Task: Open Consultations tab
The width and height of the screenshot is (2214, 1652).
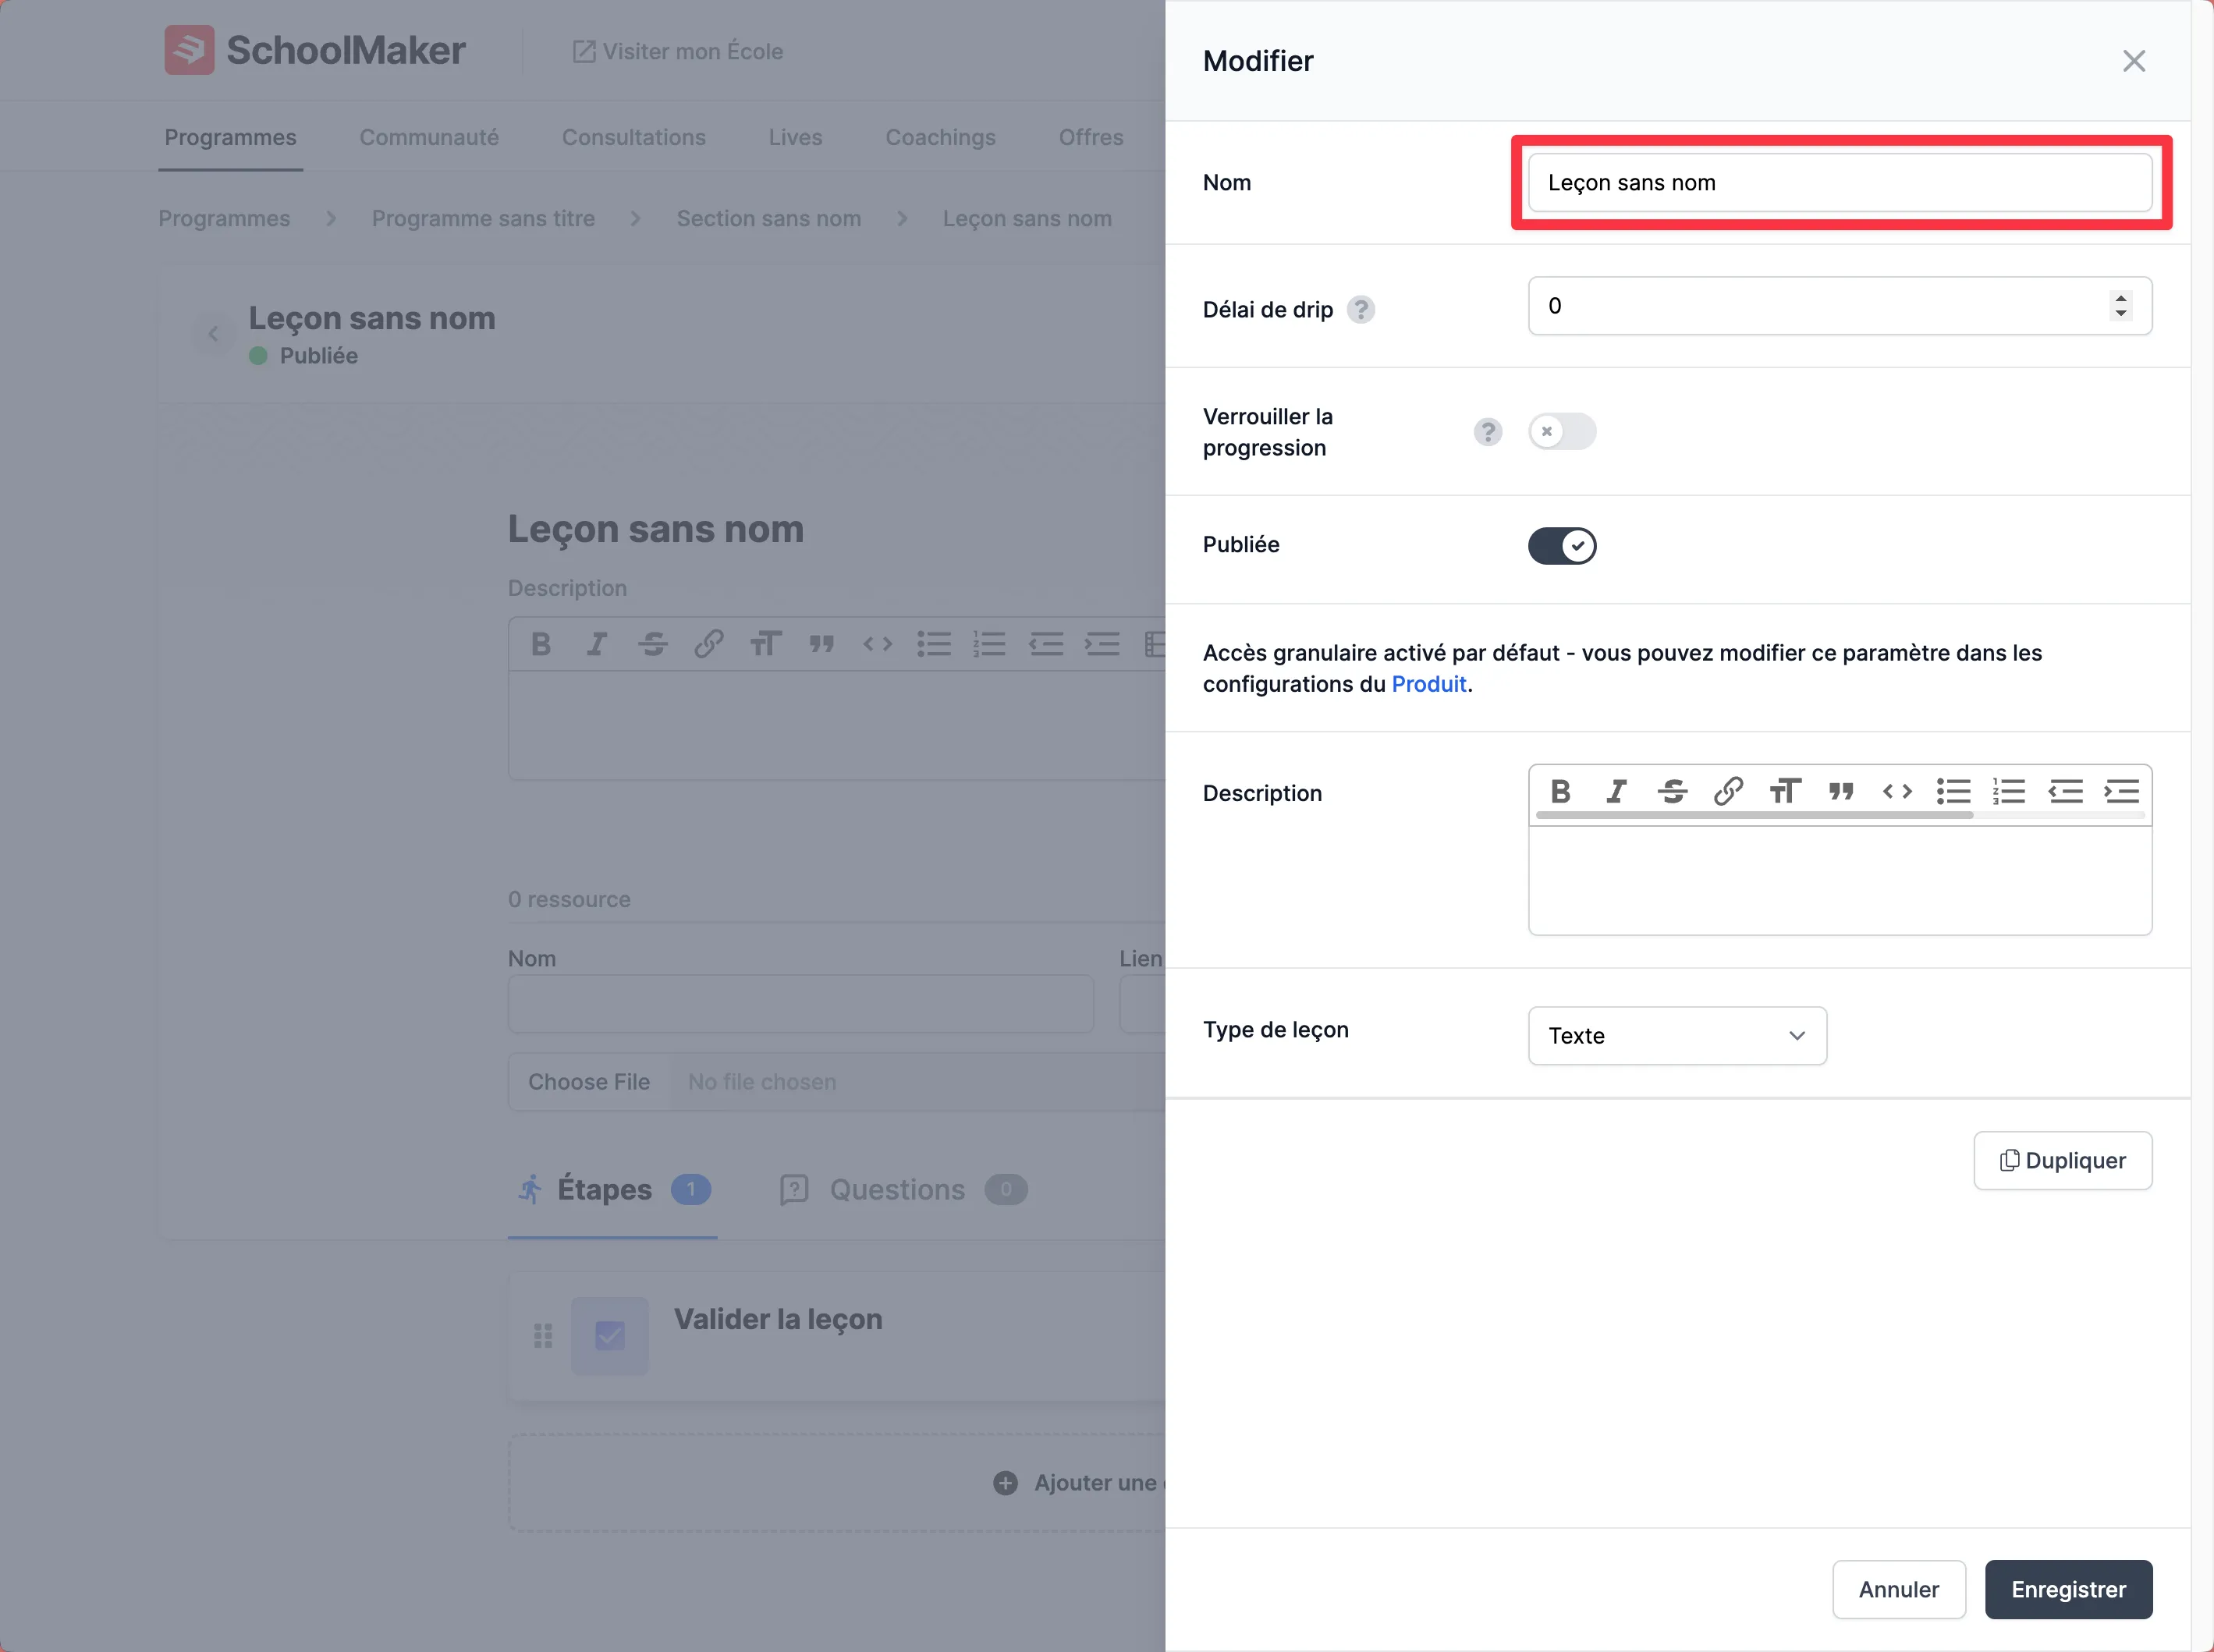Action: (634, 137)
